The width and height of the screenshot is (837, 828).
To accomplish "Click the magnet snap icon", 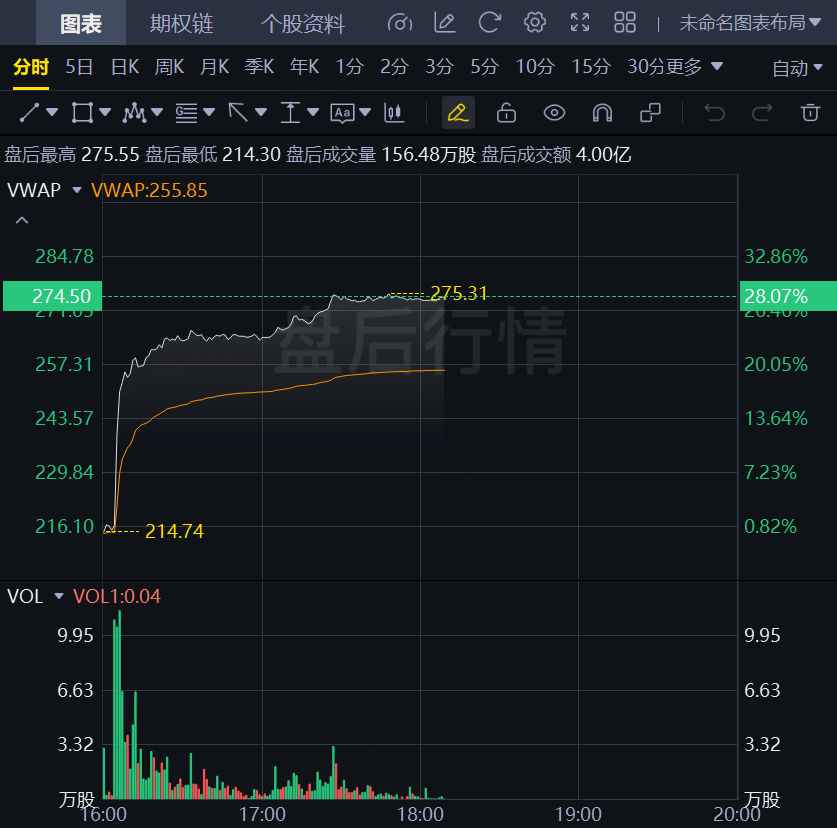I will (x=602, y=113).
